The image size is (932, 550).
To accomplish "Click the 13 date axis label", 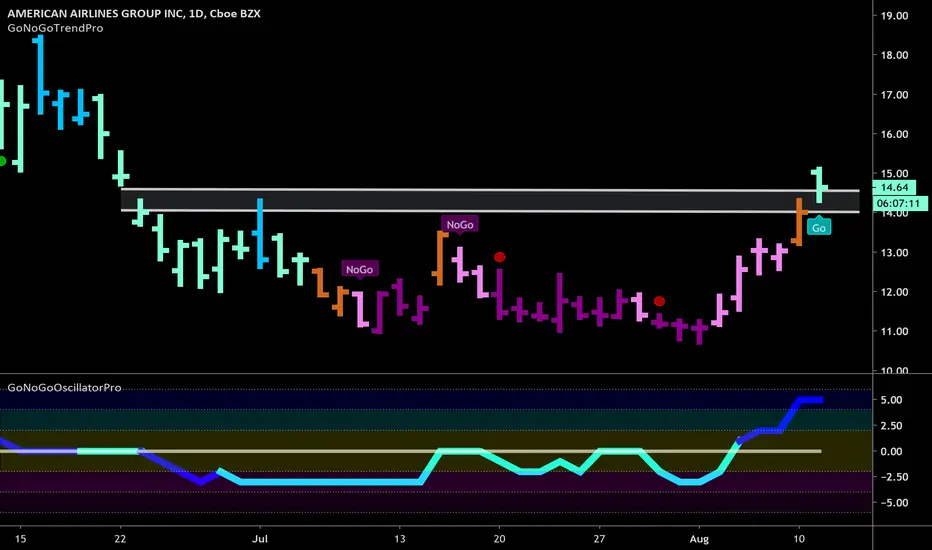I will (399, 539).
